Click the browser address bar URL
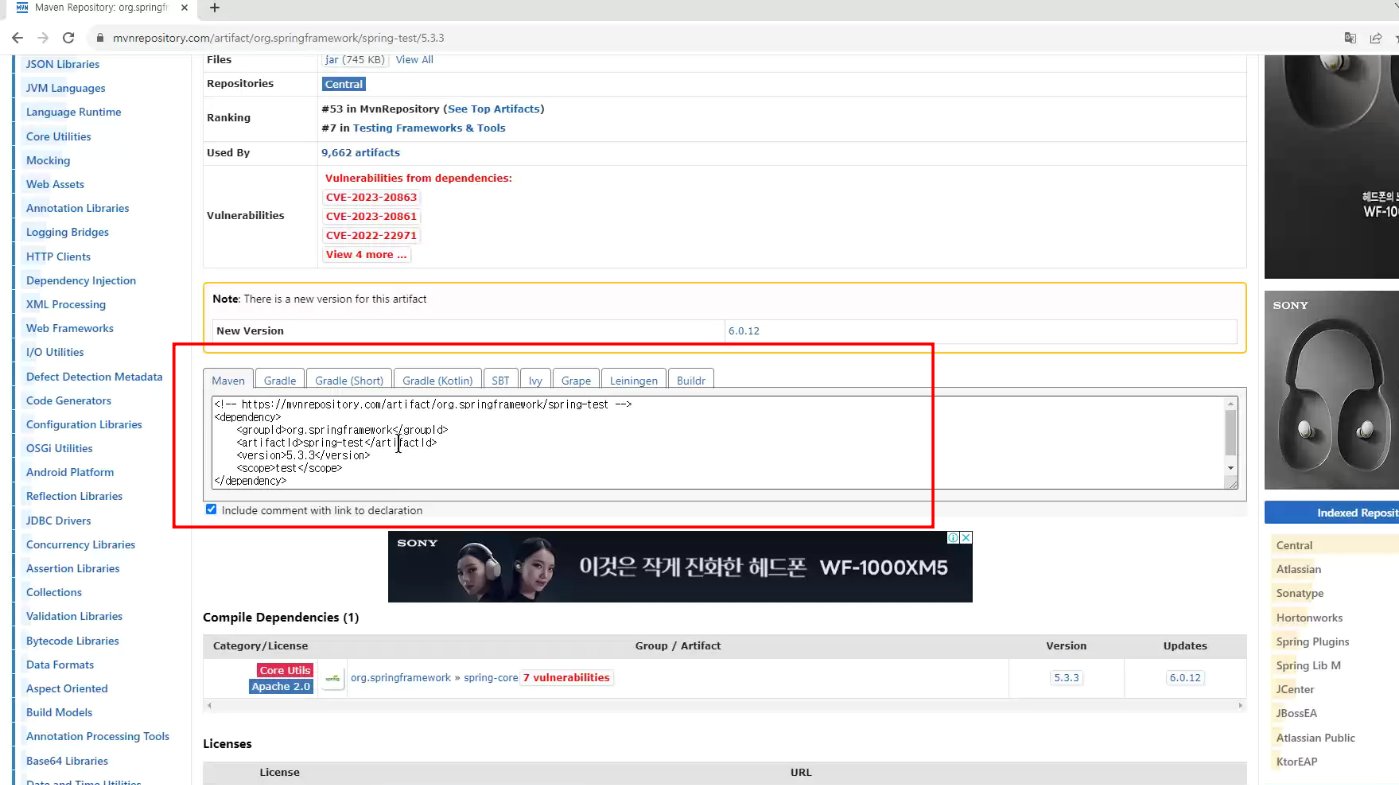1399x785 pixels. coord(278,38)
